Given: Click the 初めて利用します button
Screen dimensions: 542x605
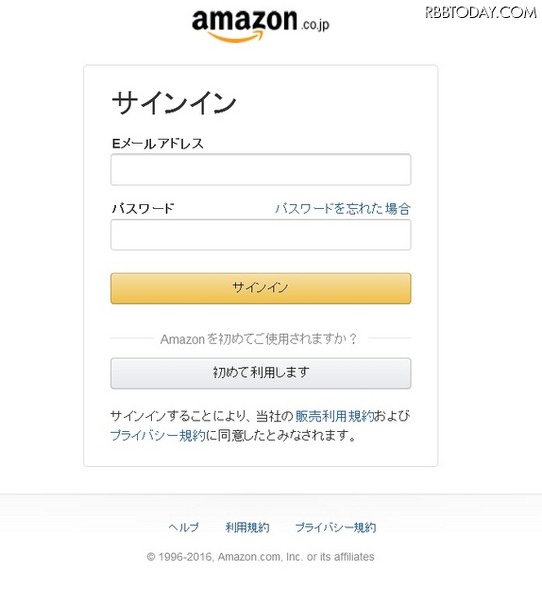Looking at the screenshot, I should tap(261, 373).
